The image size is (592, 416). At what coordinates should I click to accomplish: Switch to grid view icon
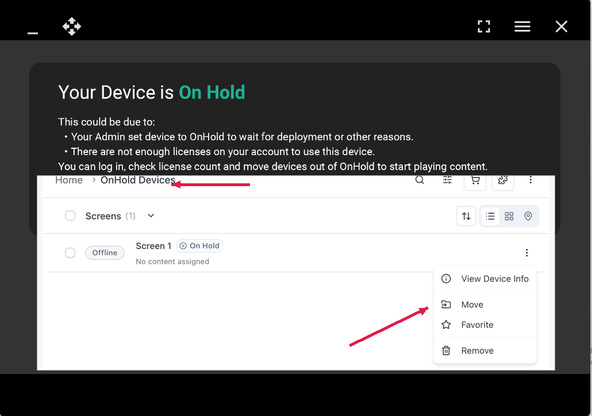point(509,216)
